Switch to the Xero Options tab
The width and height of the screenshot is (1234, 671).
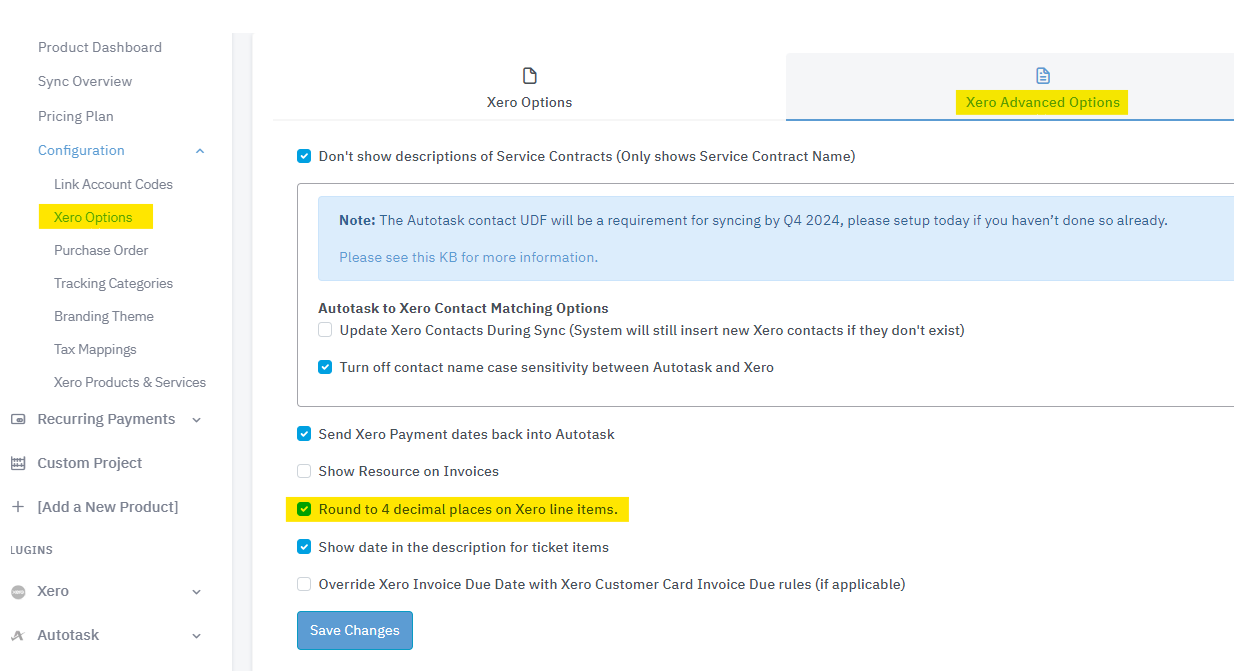529,102
